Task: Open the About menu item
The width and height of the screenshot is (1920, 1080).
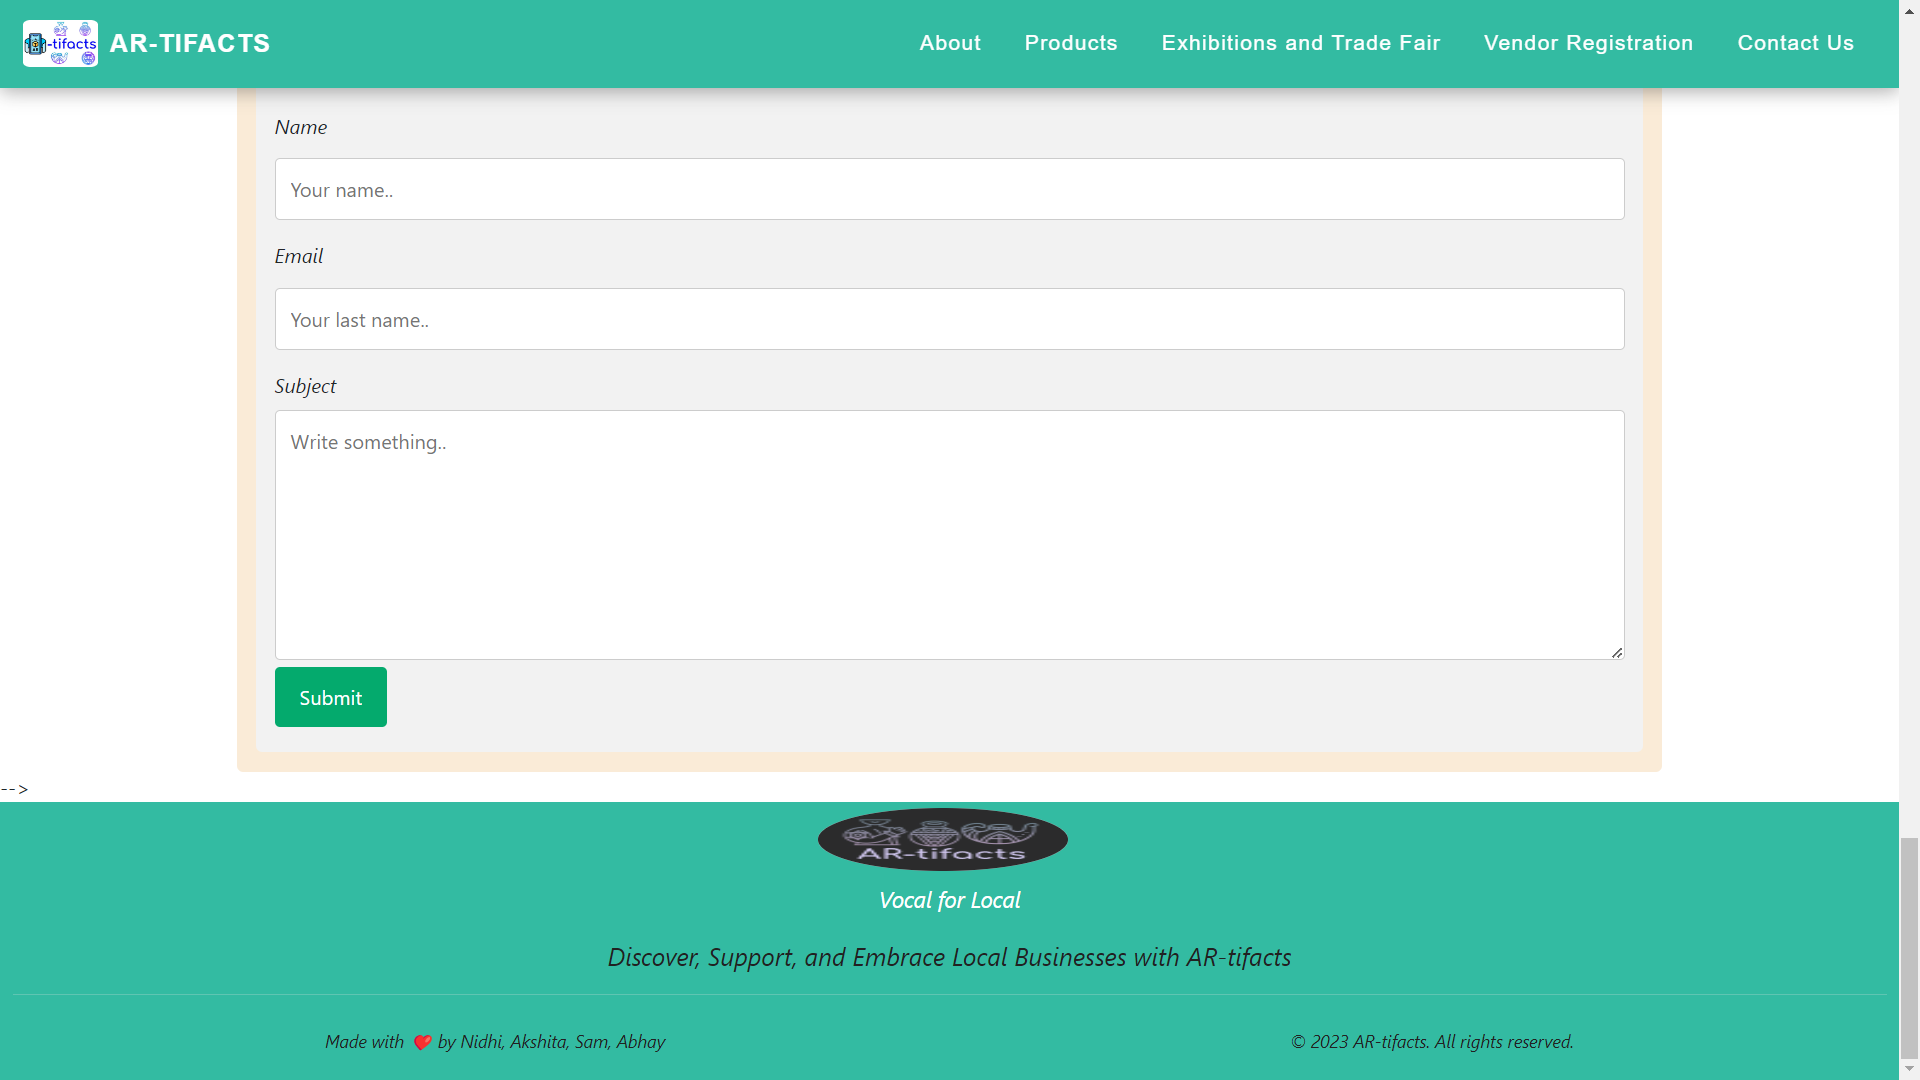Action: 949,43
